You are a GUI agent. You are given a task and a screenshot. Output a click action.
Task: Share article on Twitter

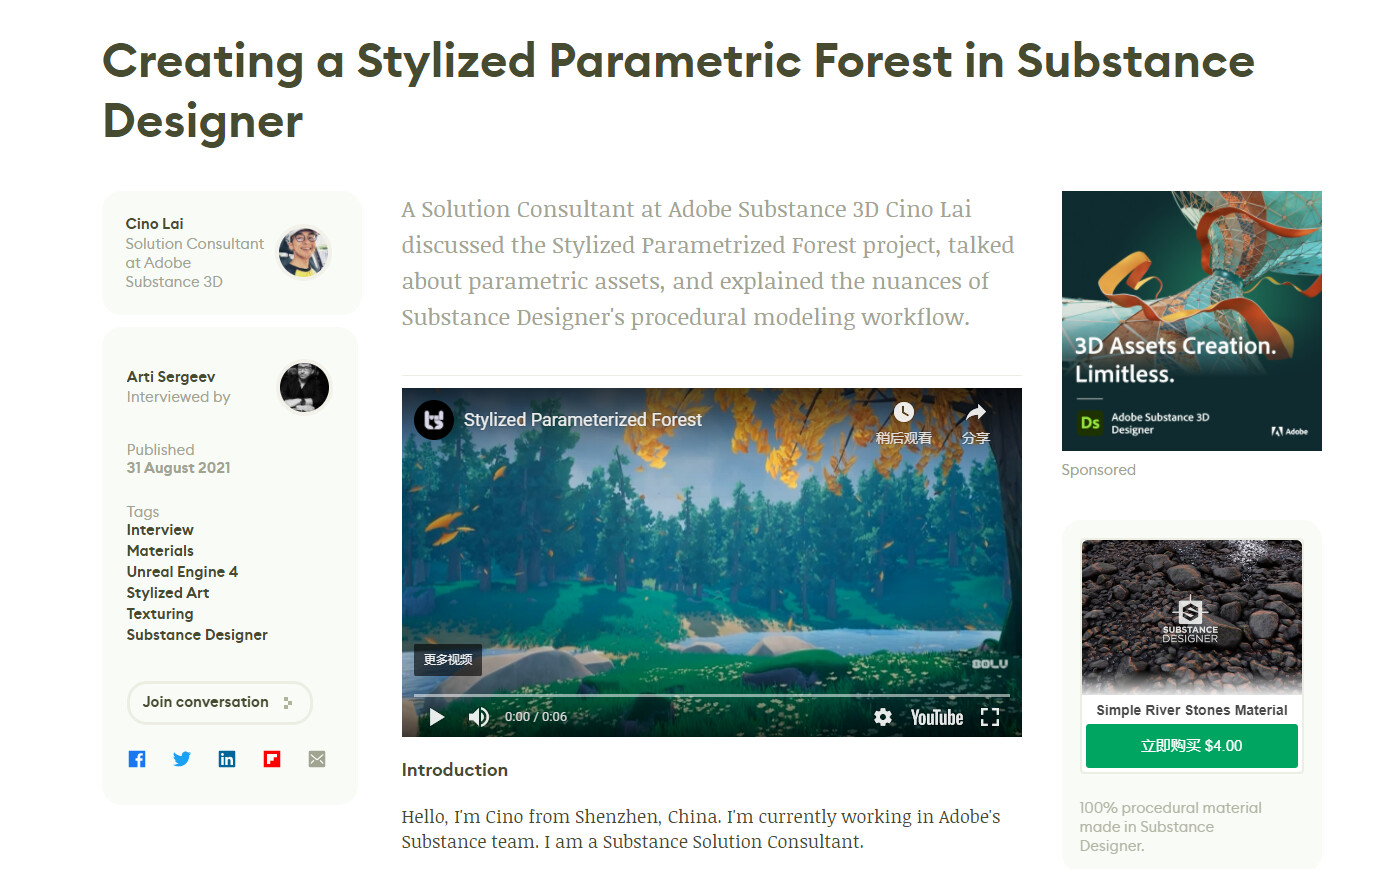182,759
